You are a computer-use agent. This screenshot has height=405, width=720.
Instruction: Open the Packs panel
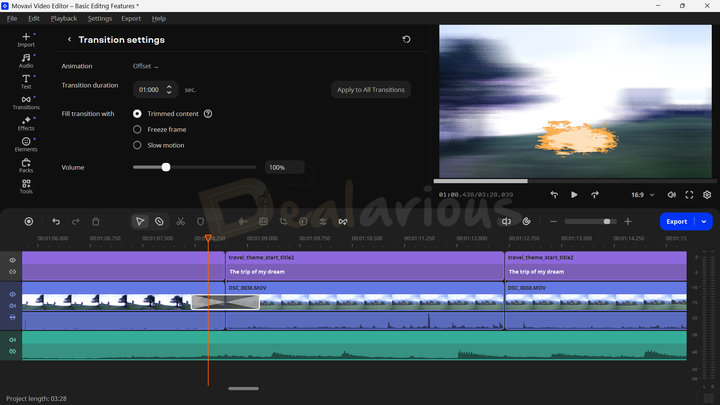click(x=26, y=165)
